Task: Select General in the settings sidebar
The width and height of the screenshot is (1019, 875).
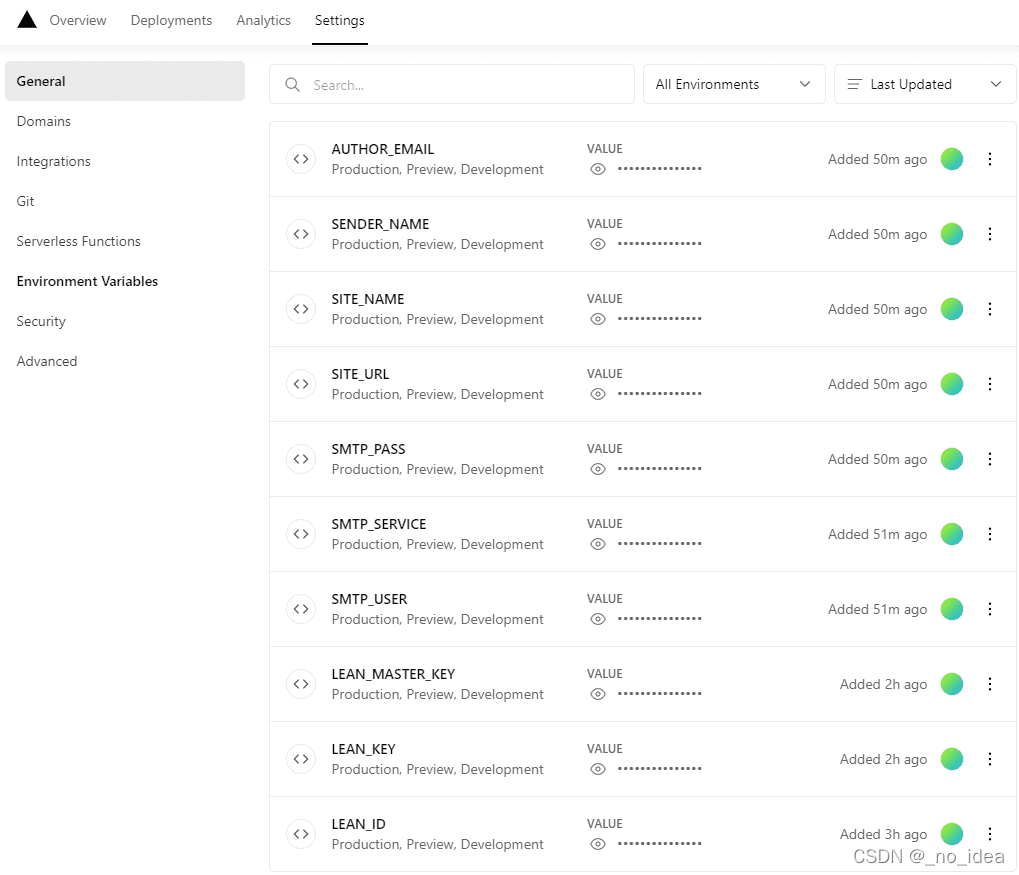Action: point(125,81)
